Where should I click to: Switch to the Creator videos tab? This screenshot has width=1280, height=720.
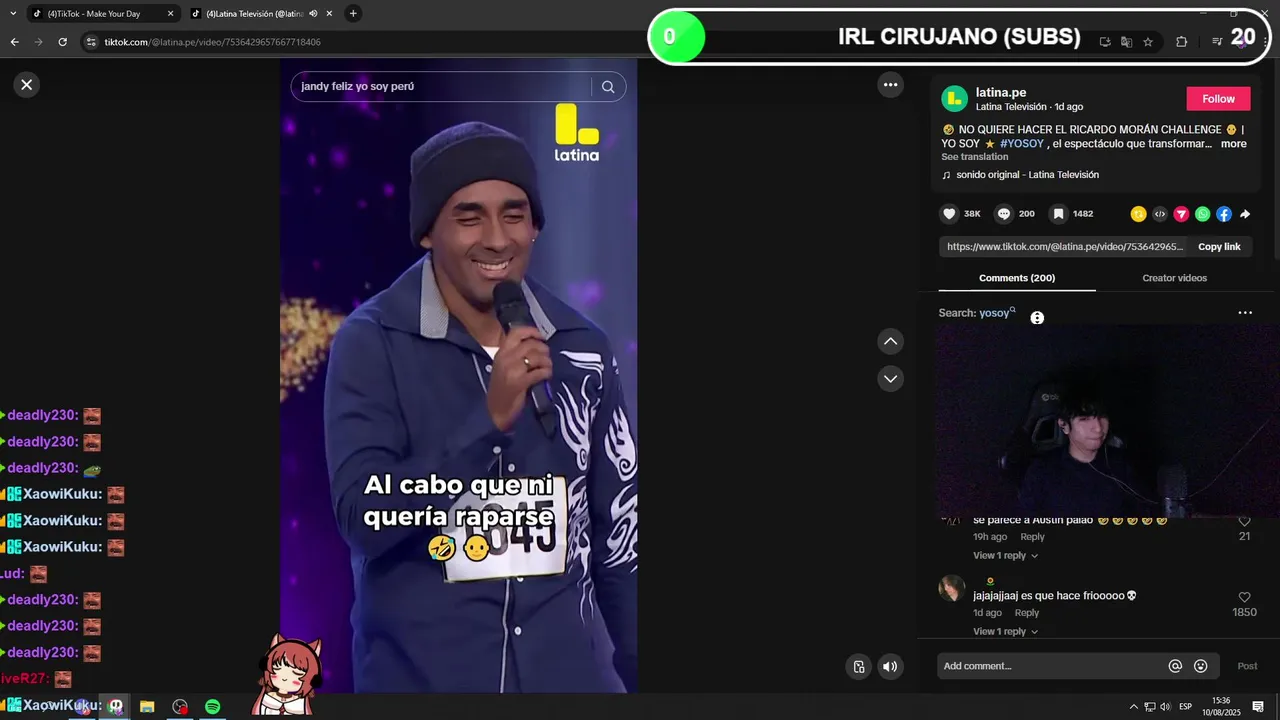1174,278
